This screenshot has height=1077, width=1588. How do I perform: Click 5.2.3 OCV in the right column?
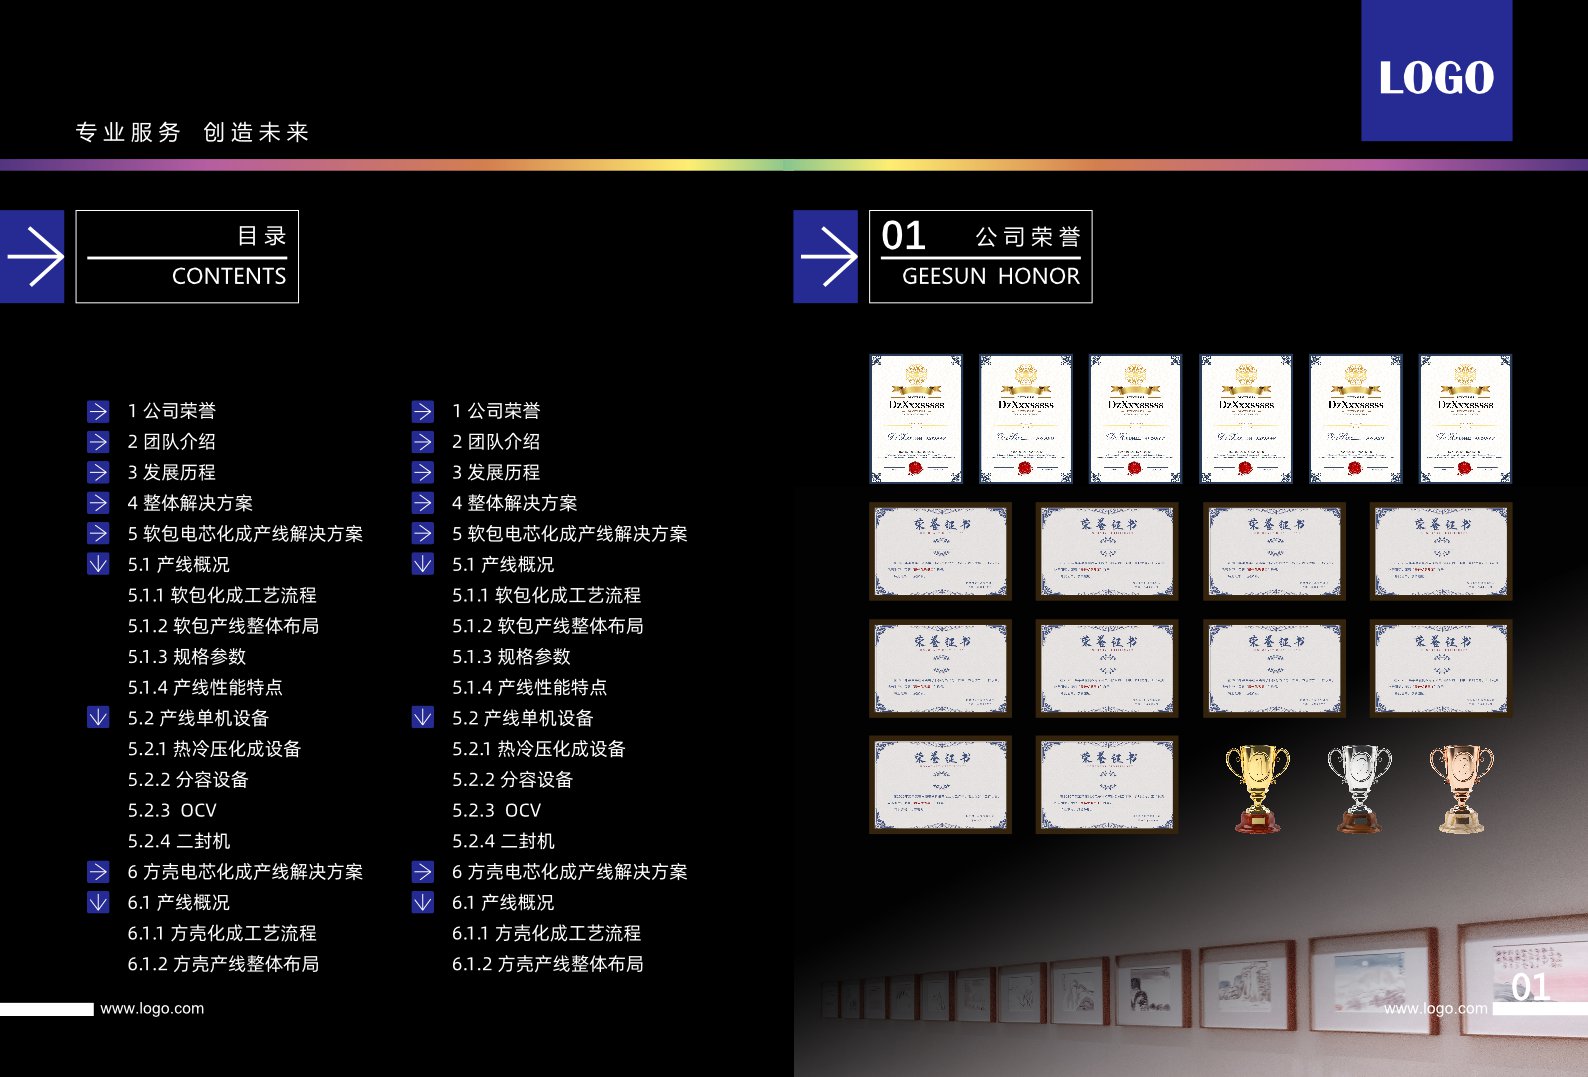tap(496, 811)
